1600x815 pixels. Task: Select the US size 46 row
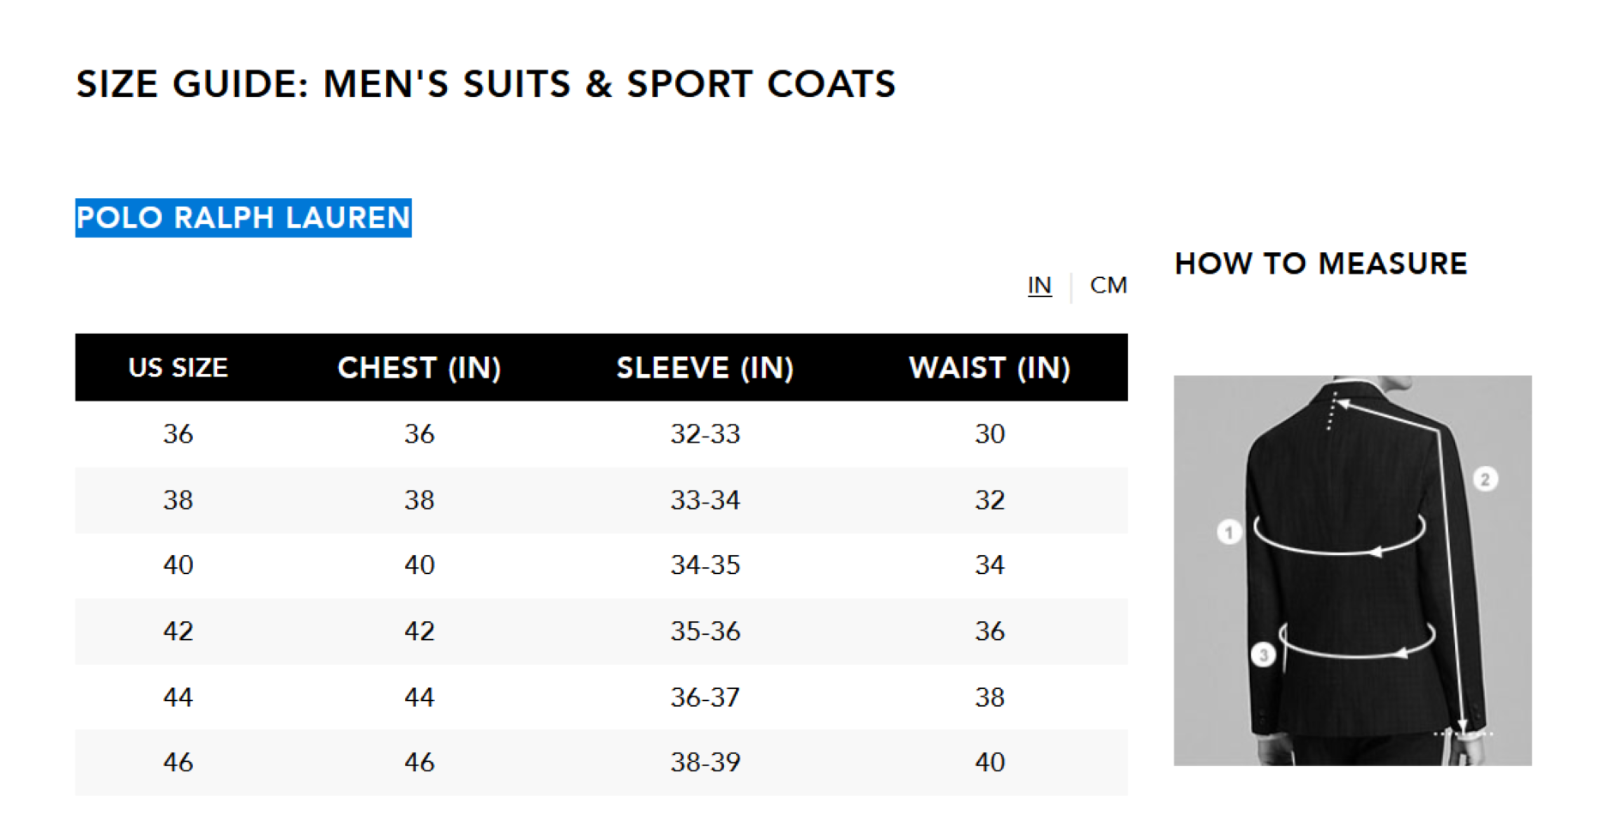tap(601, 762)
